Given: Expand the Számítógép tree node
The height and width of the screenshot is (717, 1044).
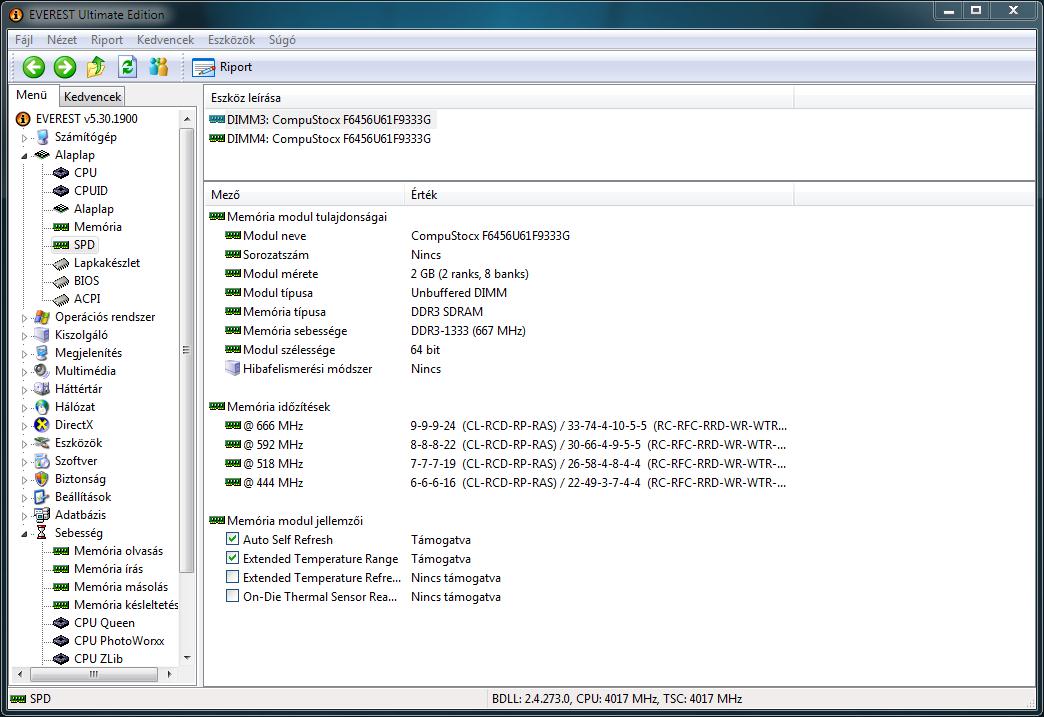Looking at the screenshot, I should [25, 138].
